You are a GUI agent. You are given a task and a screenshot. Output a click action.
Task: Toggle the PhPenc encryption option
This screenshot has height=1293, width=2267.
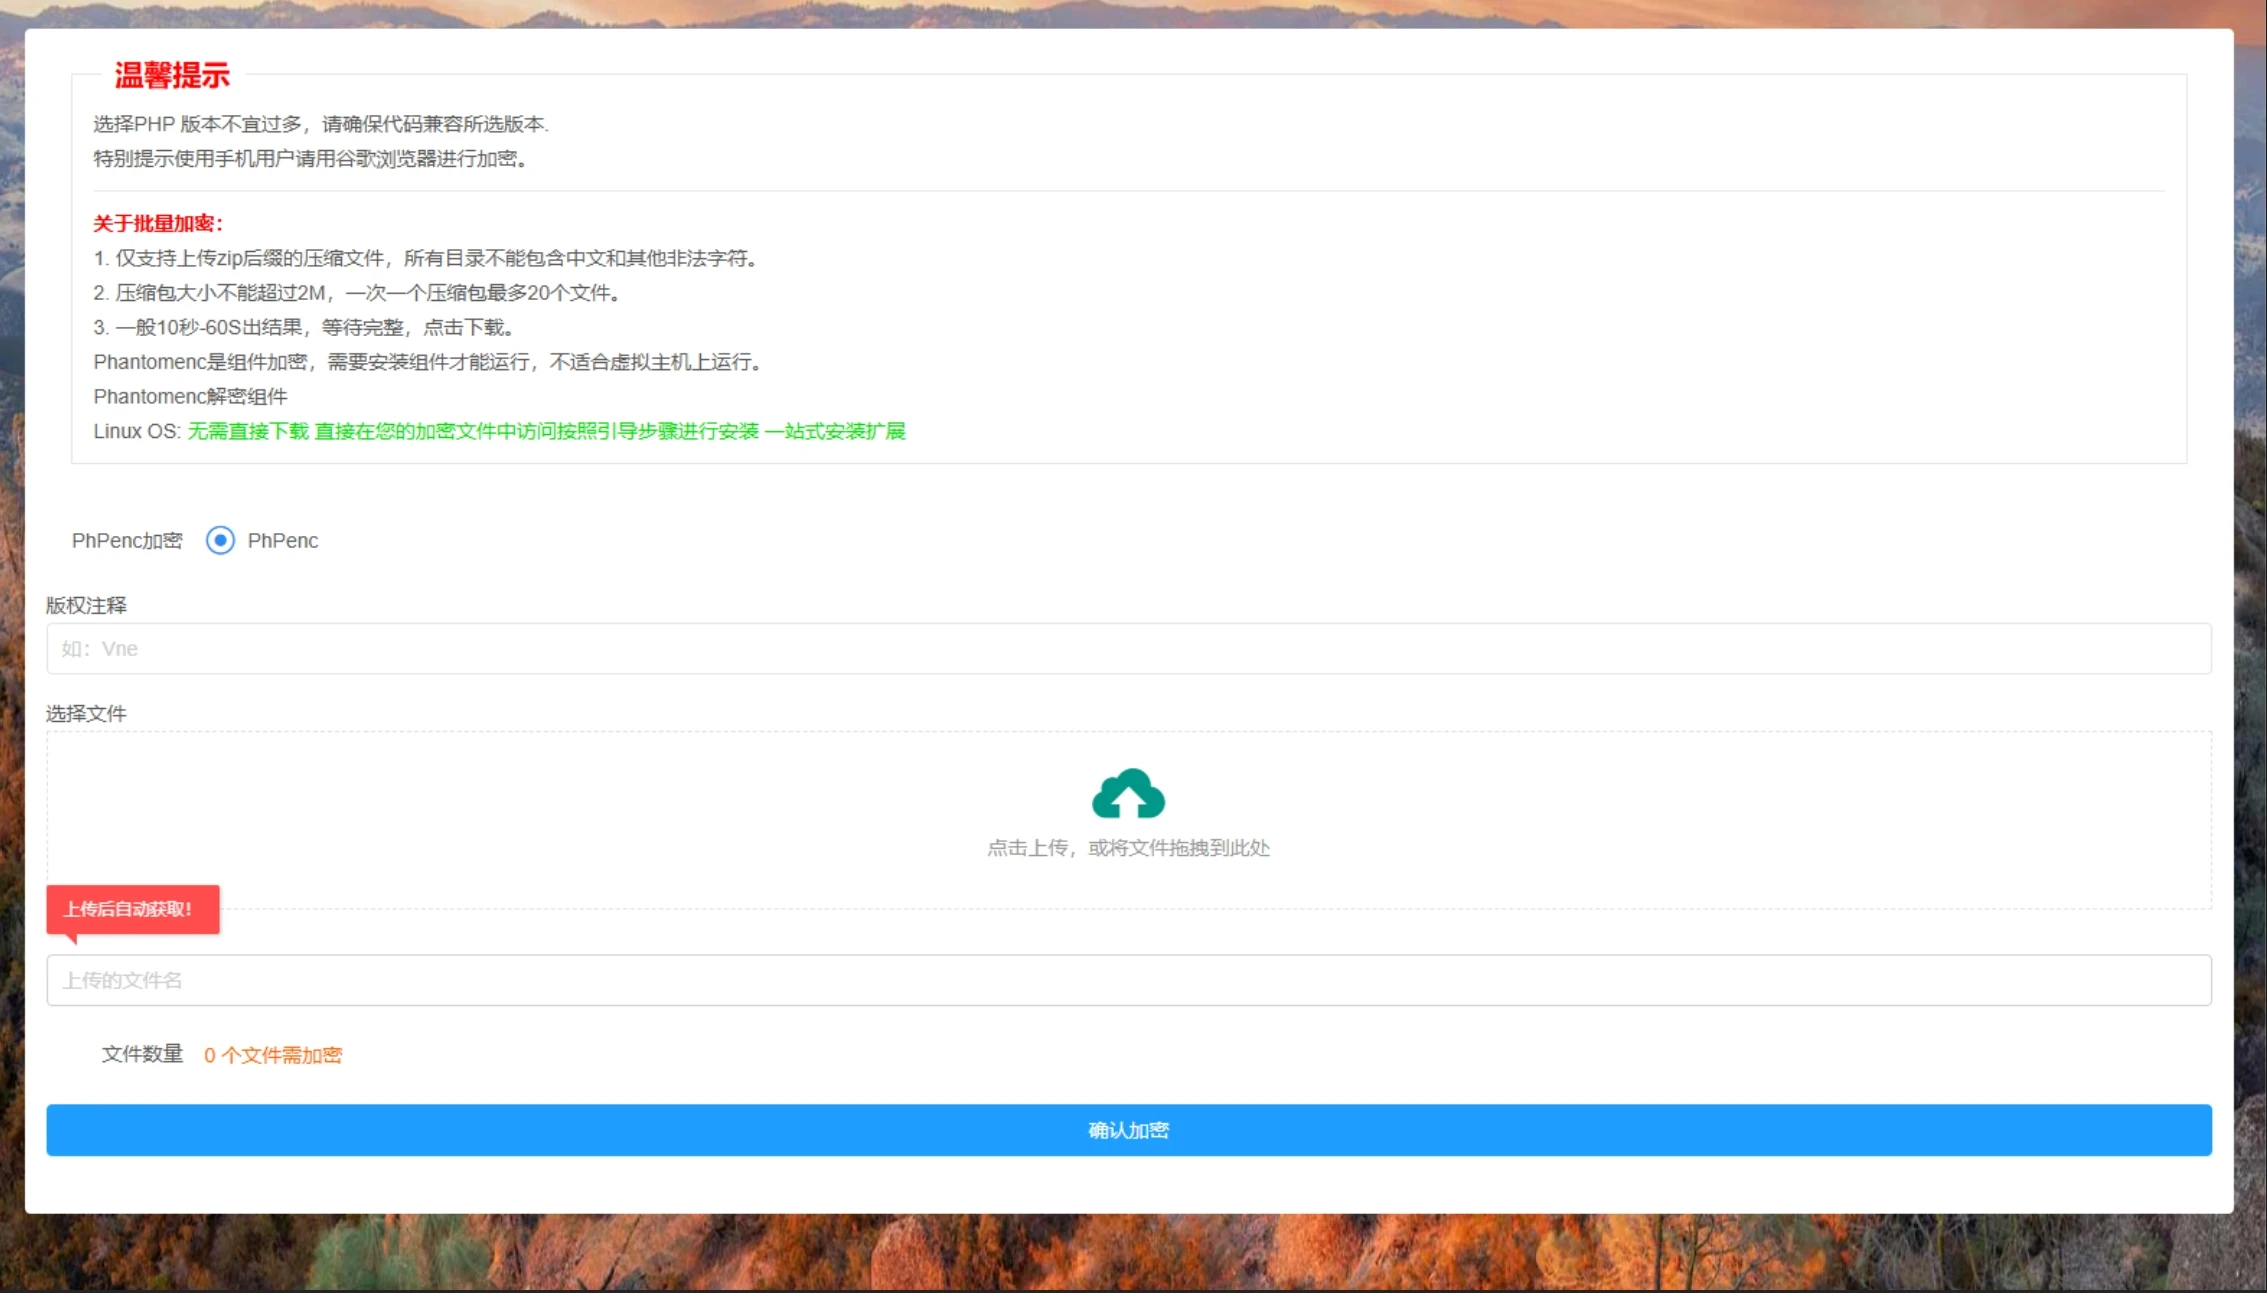tap(222, 541)
